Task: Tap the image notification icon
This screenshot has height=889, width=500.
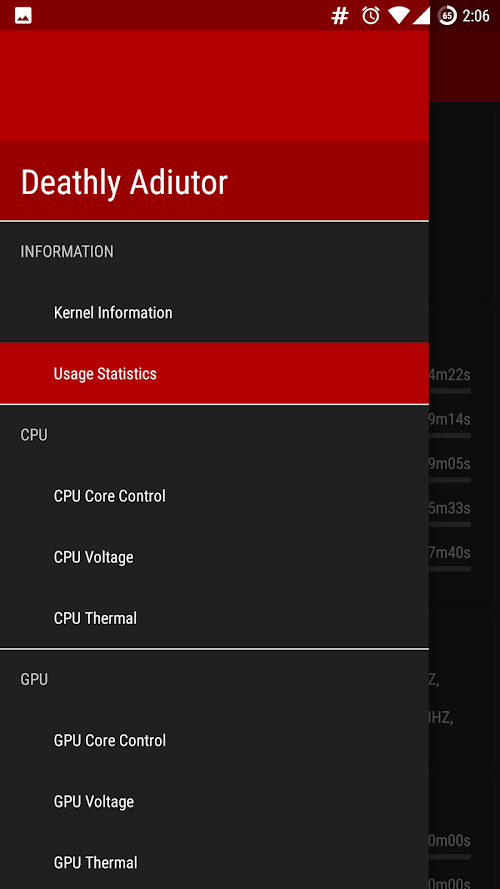Action: point(23,16)
